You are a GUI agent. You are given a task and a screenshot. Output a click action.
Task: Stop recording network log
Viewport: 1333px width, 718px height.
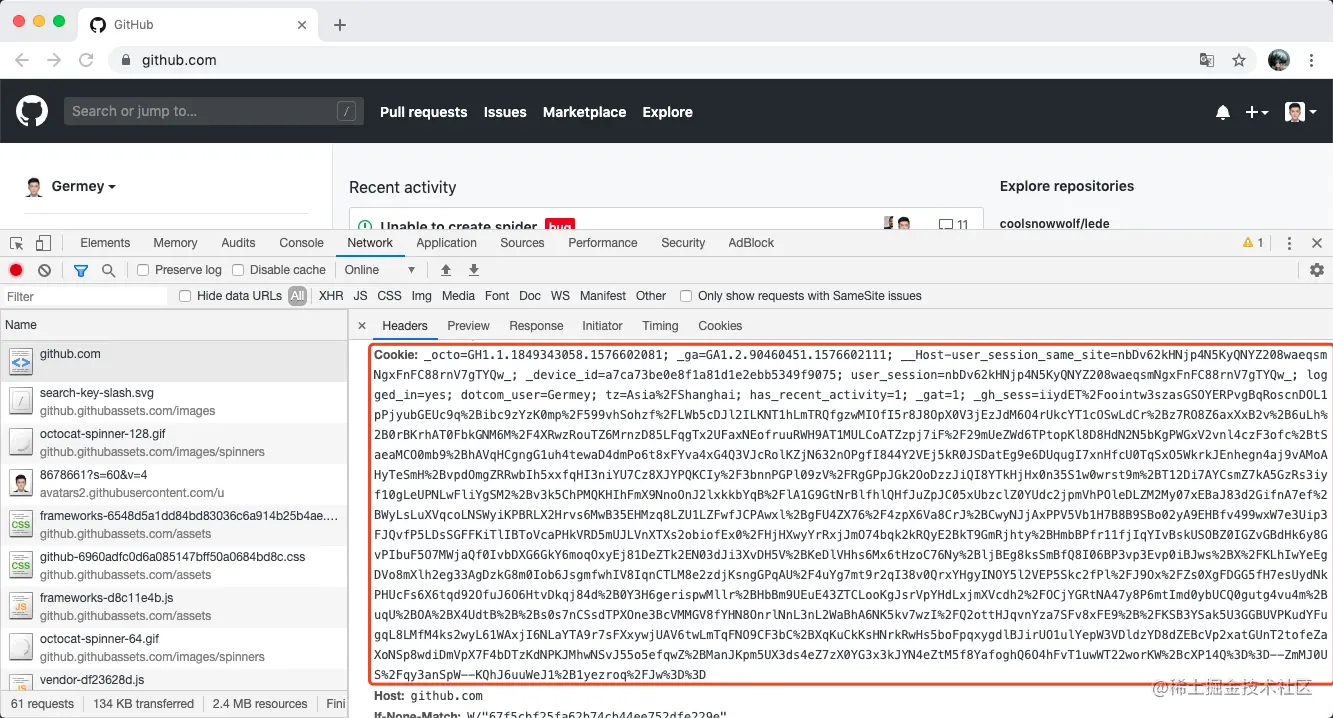(x=16, y=270)
